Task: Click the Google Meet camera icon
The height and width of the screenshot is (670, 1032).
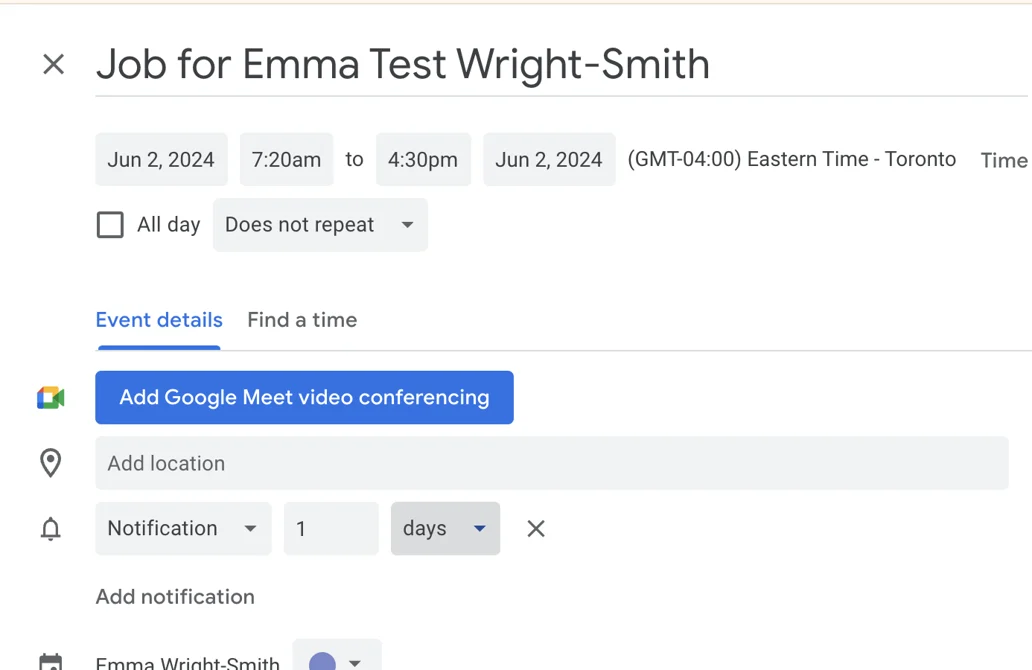Action: tap(51, 398)
